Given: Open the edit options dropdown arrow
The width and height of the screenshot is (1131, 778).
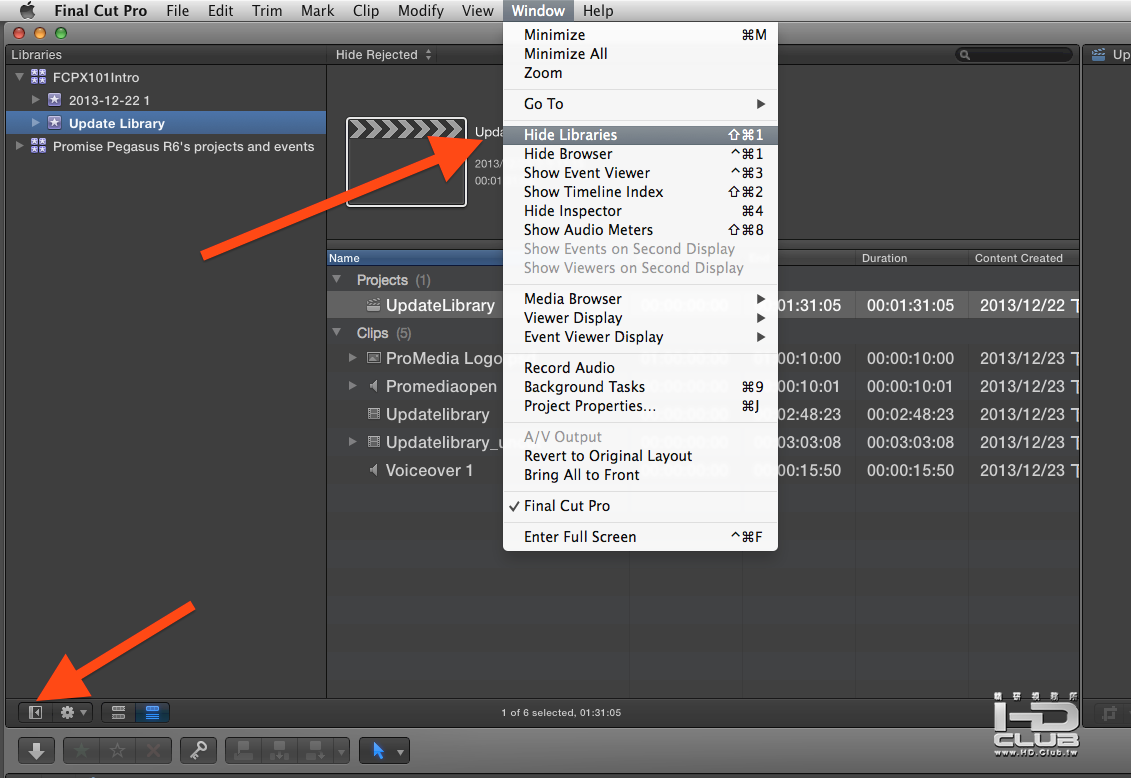Looking at the screenshot, I should pos(341,751).
